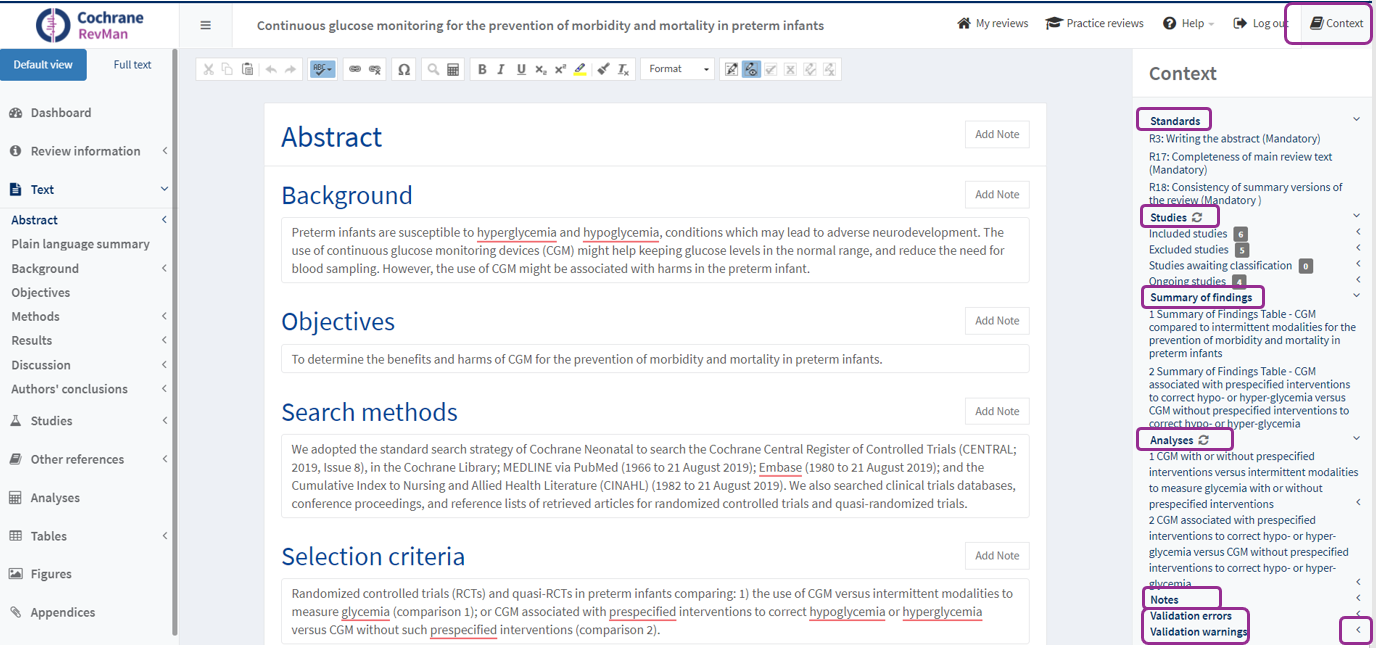Click Add Note next to Background

[996, 195]
